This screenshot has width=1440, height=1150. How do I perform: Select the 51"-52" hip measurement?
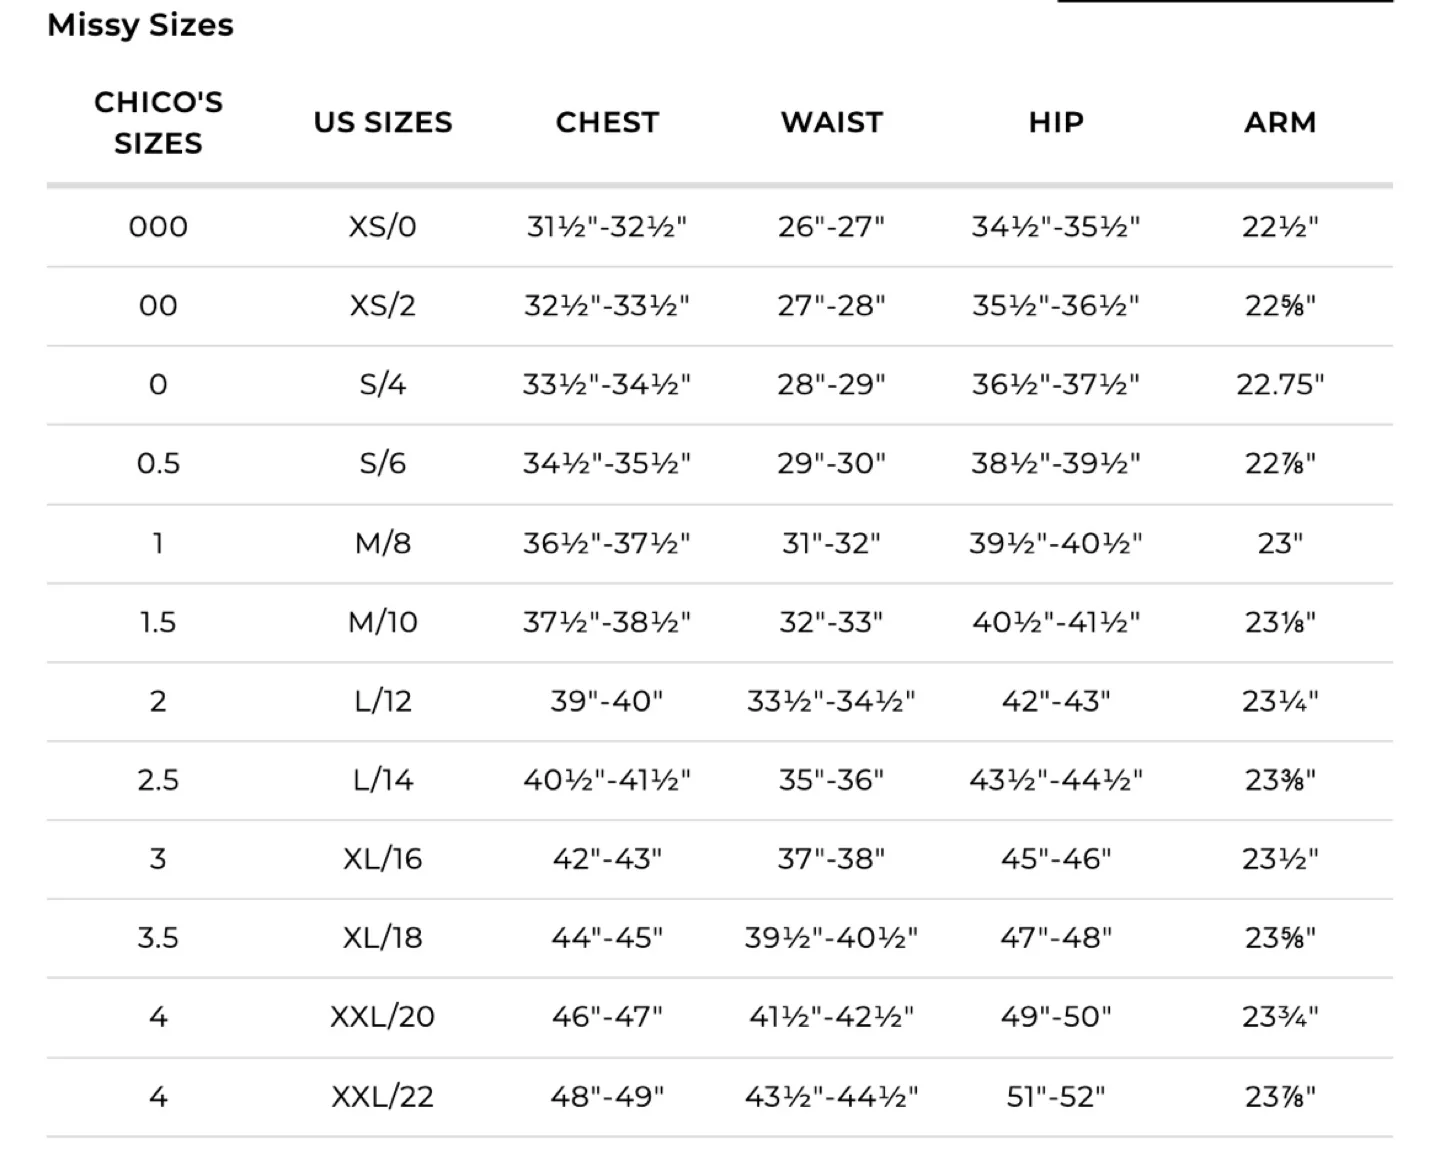point(1056,1097)
